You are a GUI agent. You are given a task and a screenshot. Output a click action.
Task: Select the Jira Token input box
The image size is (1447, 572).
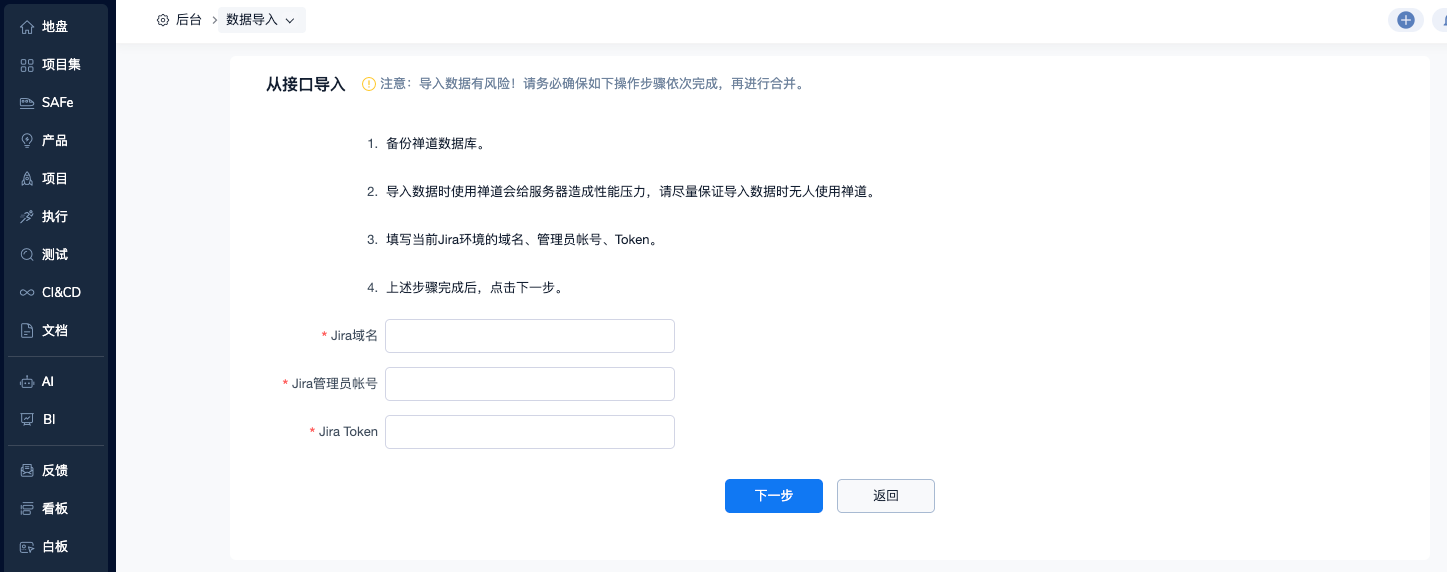pos(529,432)
